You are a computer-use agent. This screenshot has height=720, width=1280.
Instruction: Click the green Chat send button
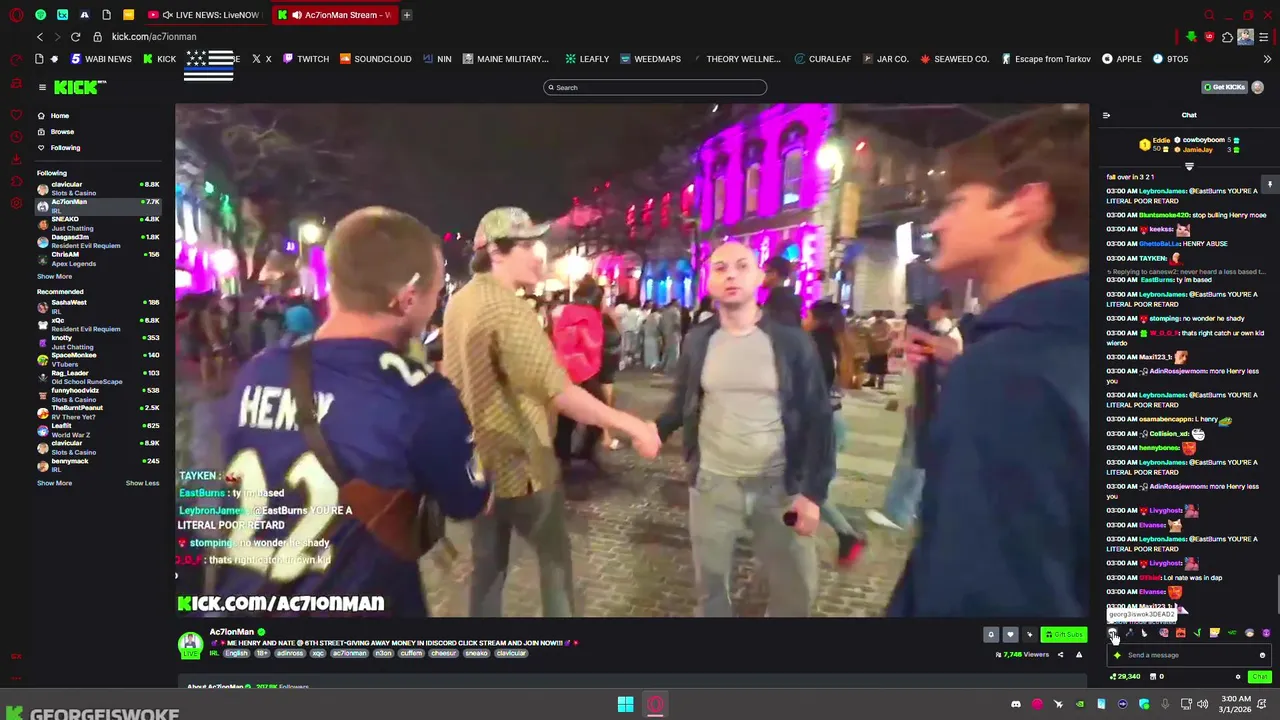coord(1259,677)
